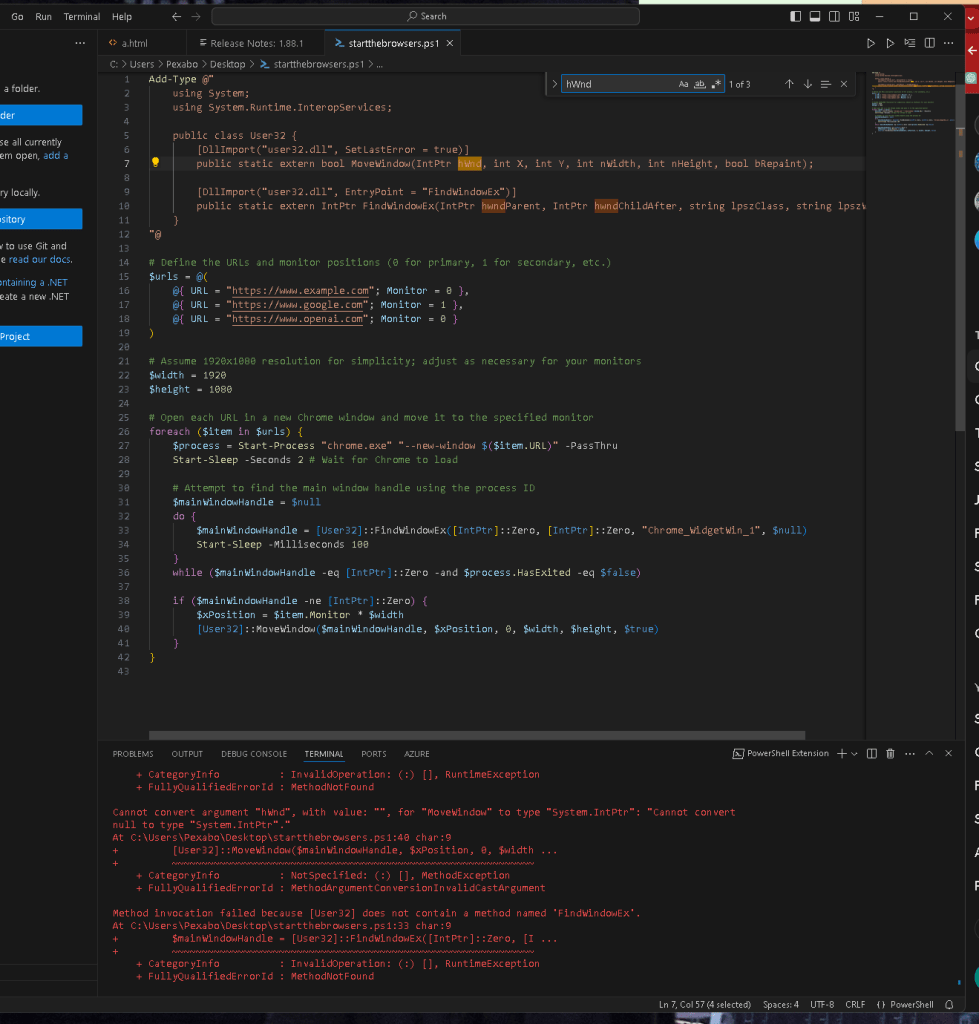Run the script with first play icon
Viewport: 979px width, 1024px height.
[x=871, y=43]
